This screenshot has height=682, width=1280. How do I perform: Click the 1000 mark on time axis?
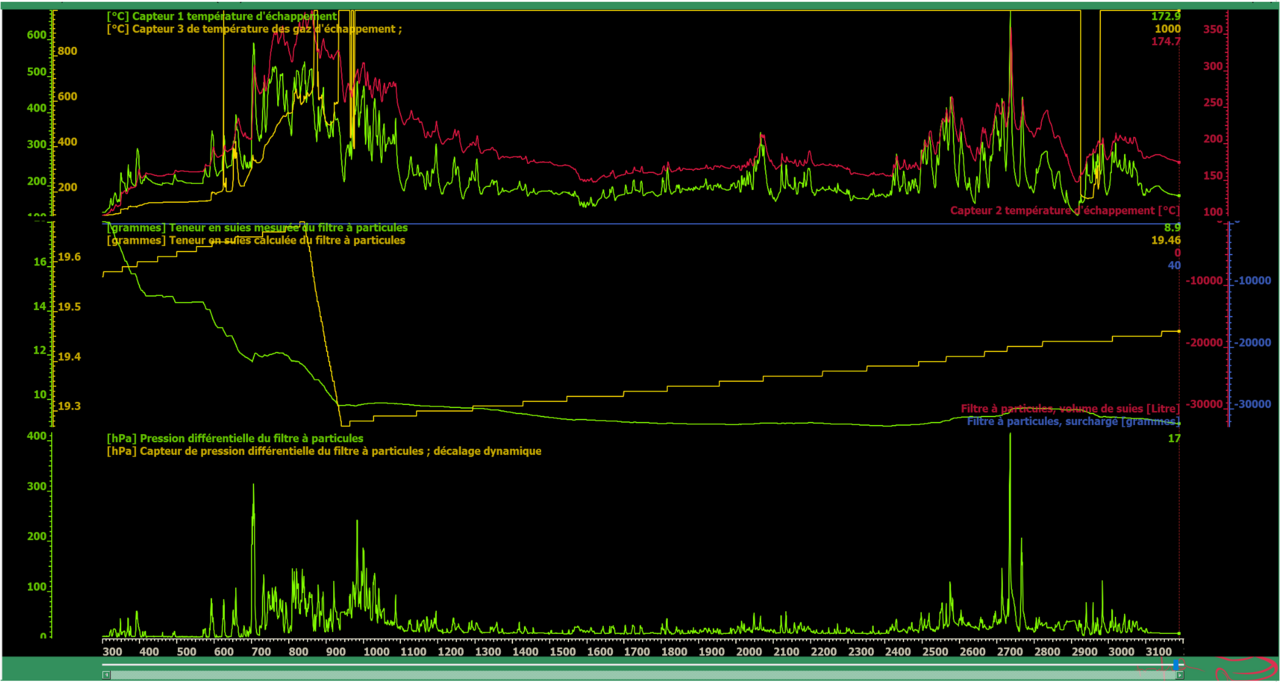point(376,652)
